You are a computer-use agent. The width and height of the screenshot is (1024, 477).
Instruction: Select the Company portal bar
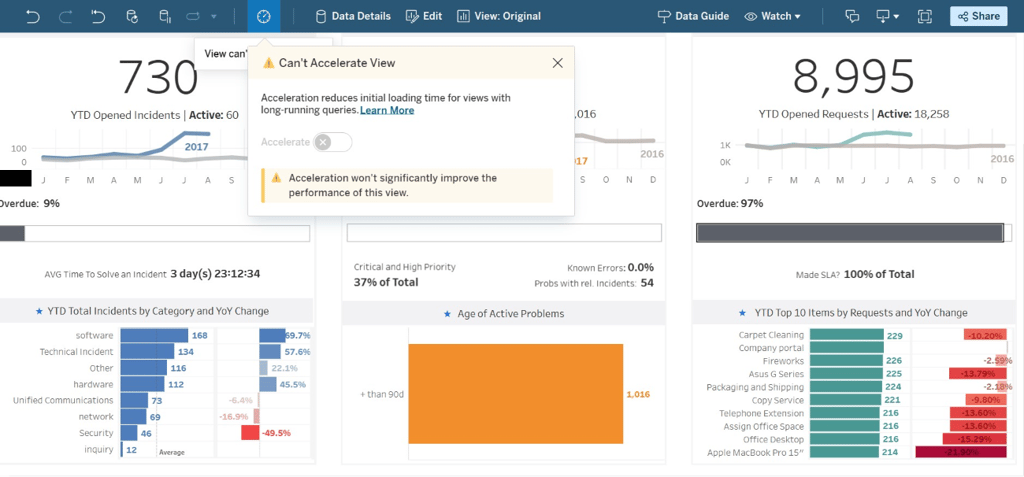click(846, 348)
